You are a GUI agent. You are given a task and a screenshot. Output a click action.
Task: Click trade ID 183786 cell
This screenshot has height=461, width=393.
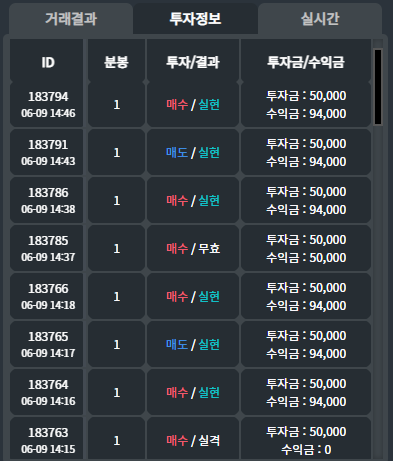[47, 201]
